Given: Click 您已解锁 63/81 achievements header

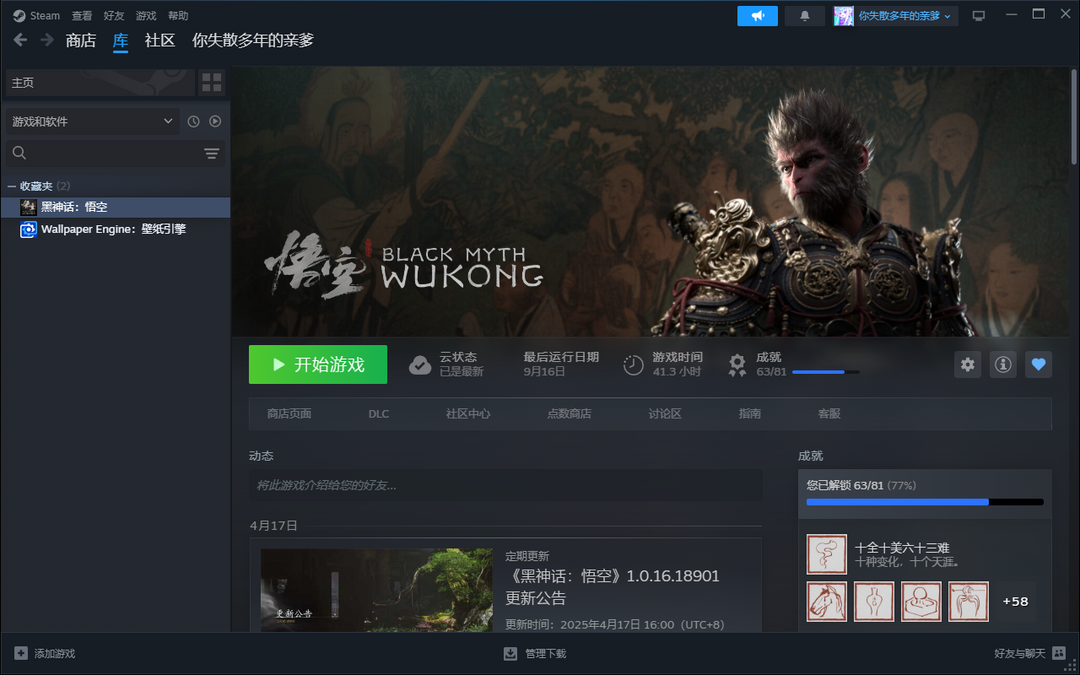Looking at the screenshot, I should [x=861, y=486].
